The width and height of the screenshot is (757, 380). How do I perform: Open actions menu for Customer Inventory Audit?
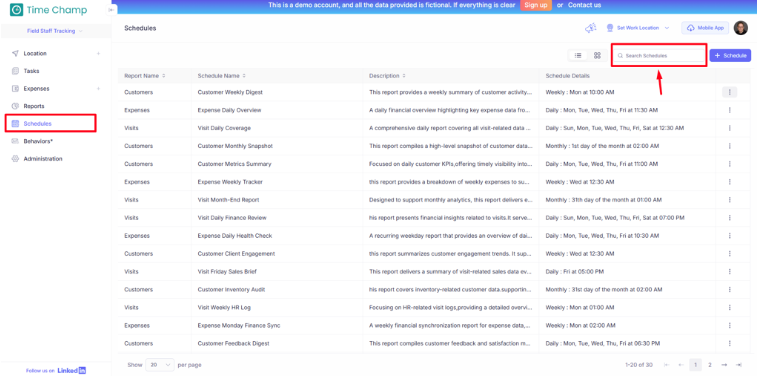pyautogui.click(x=729, y=290)
